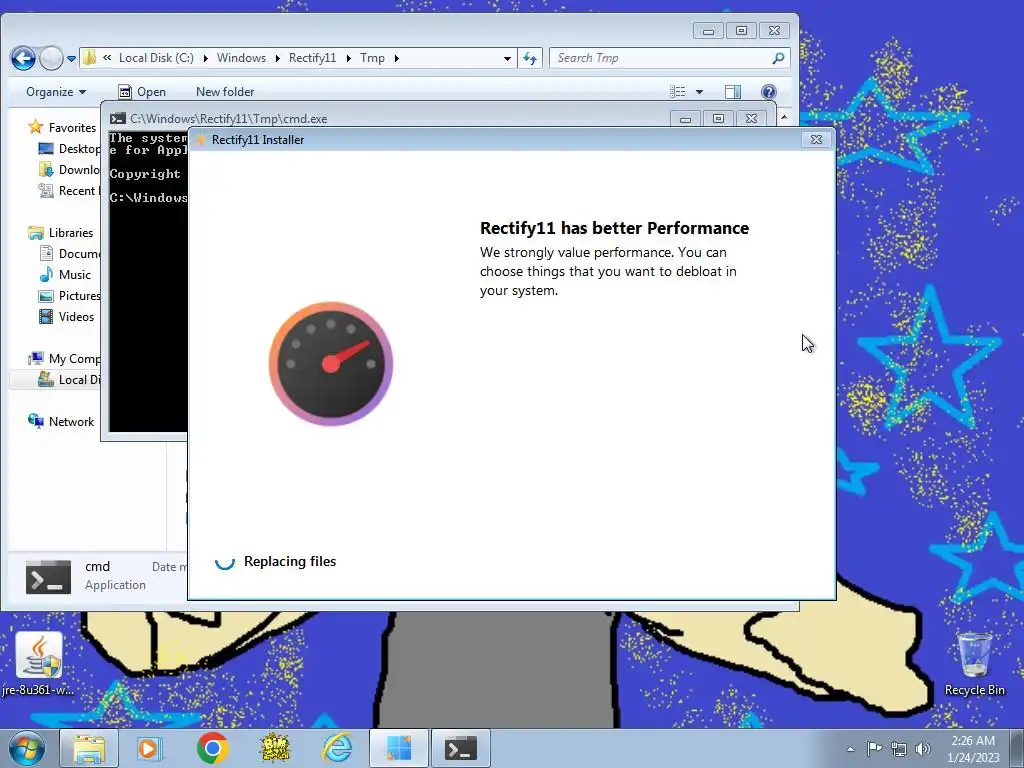The height and width of the screenshot is (768, 1024).
Task: Click the yellow game icon in taskbar
Action: [x=275, y=748]
